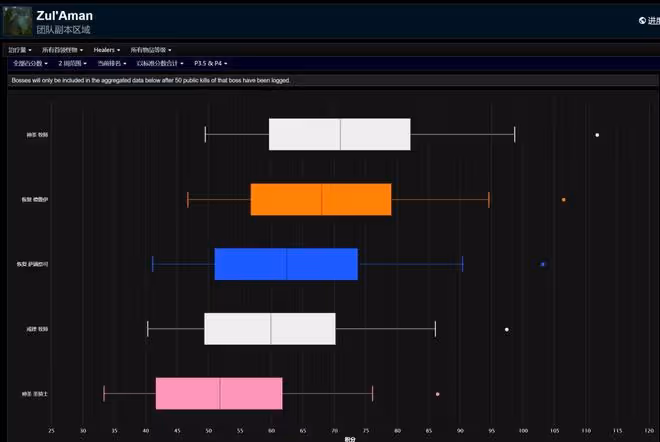Click the '50 public kills' notice text
The height and width of the screenshot is (442, 660).
tap(151, 80)
